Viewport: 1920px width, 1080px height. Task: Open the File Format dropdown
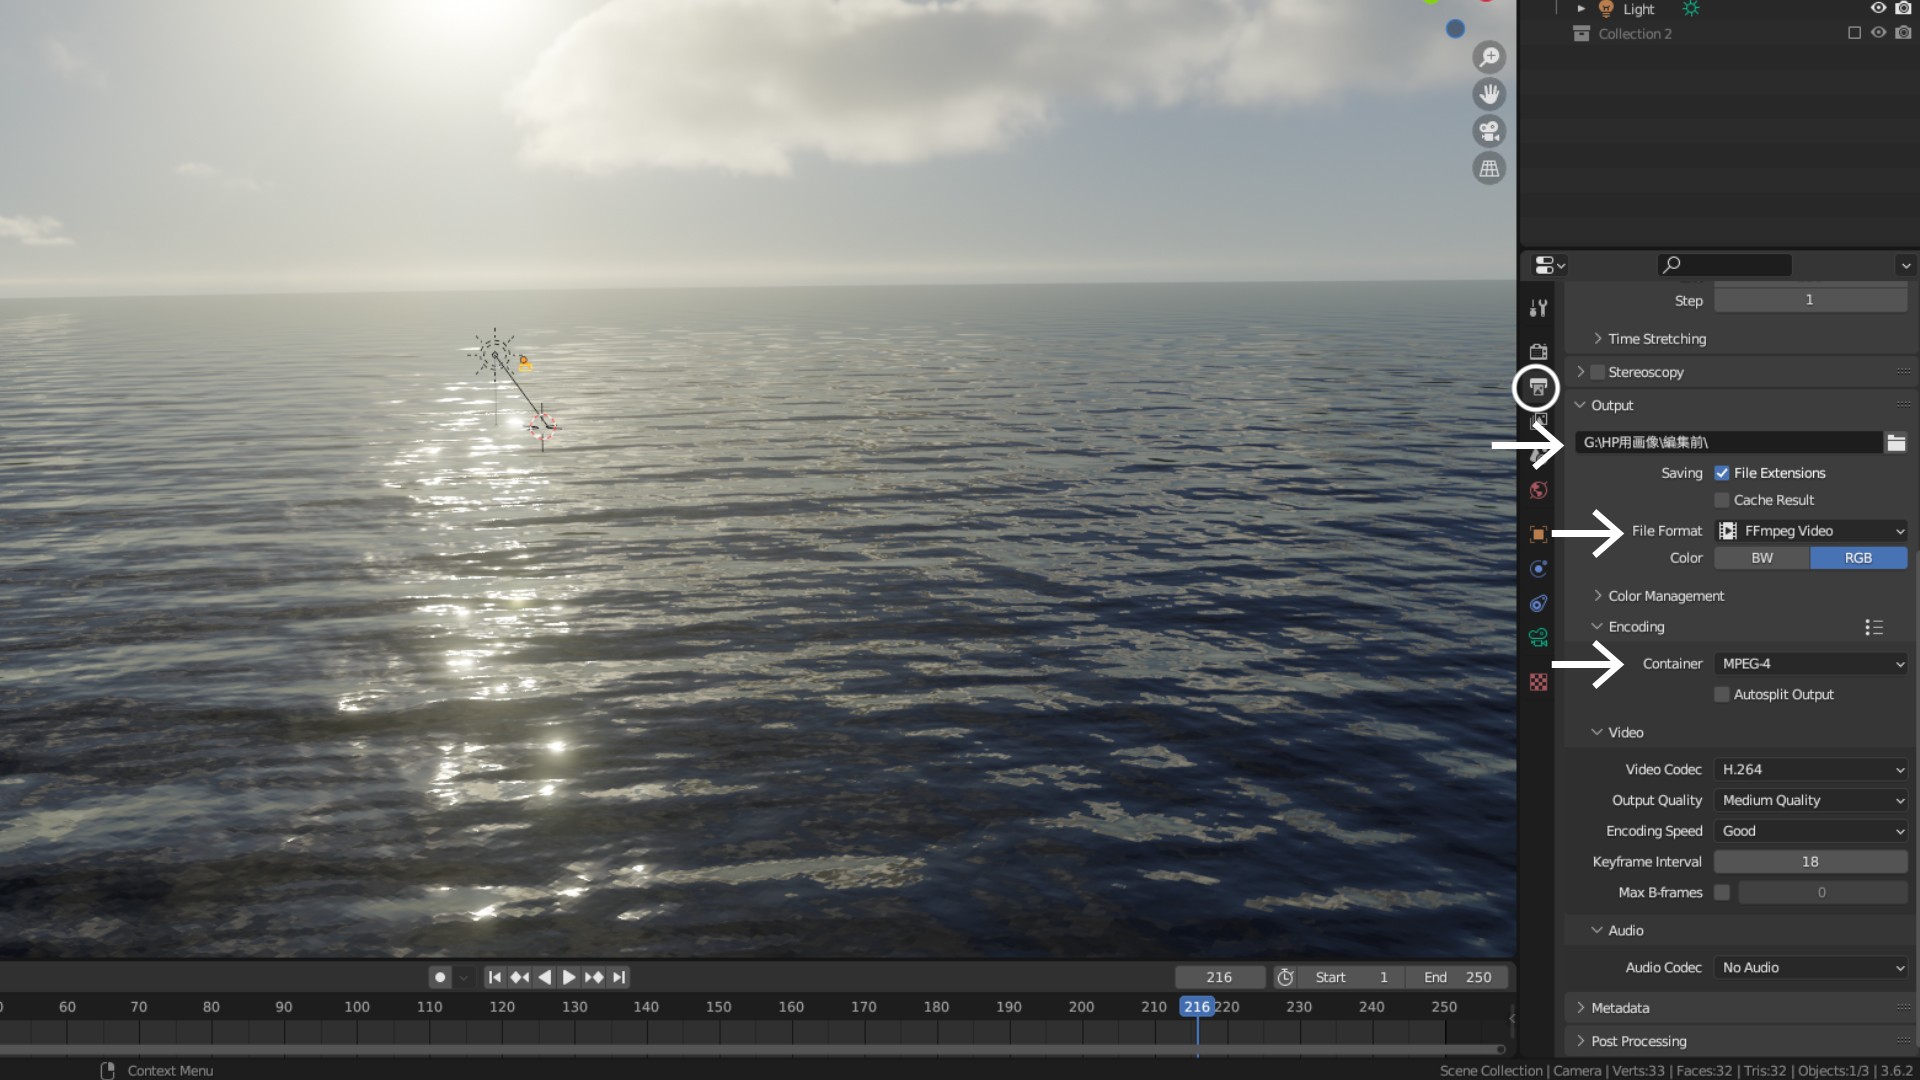pyautogui.click(x=1811, y=531)
